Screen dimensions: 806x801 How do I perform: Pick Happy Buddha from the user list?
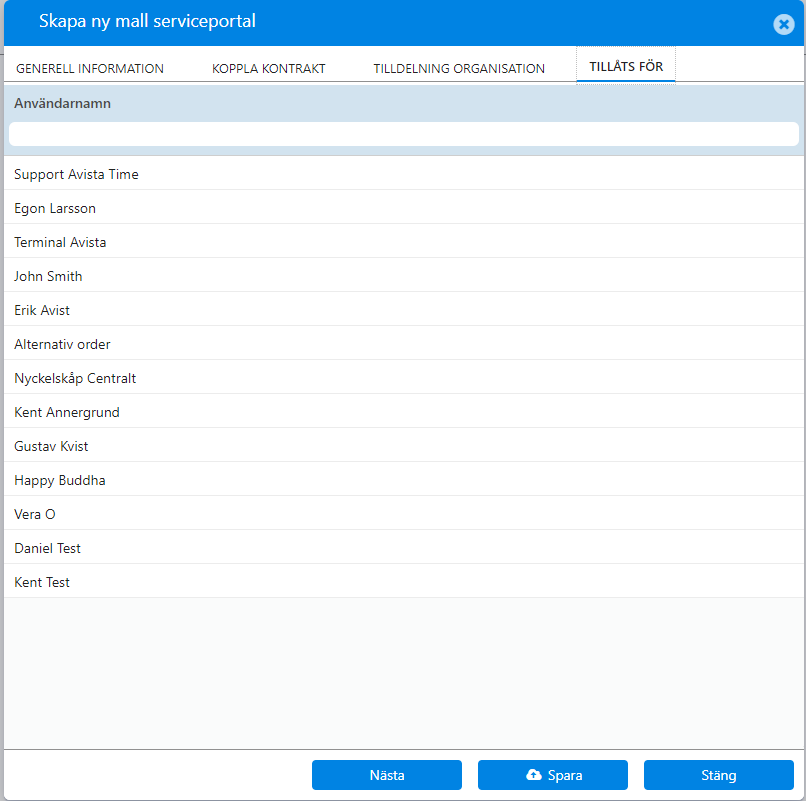pos(404,480)
